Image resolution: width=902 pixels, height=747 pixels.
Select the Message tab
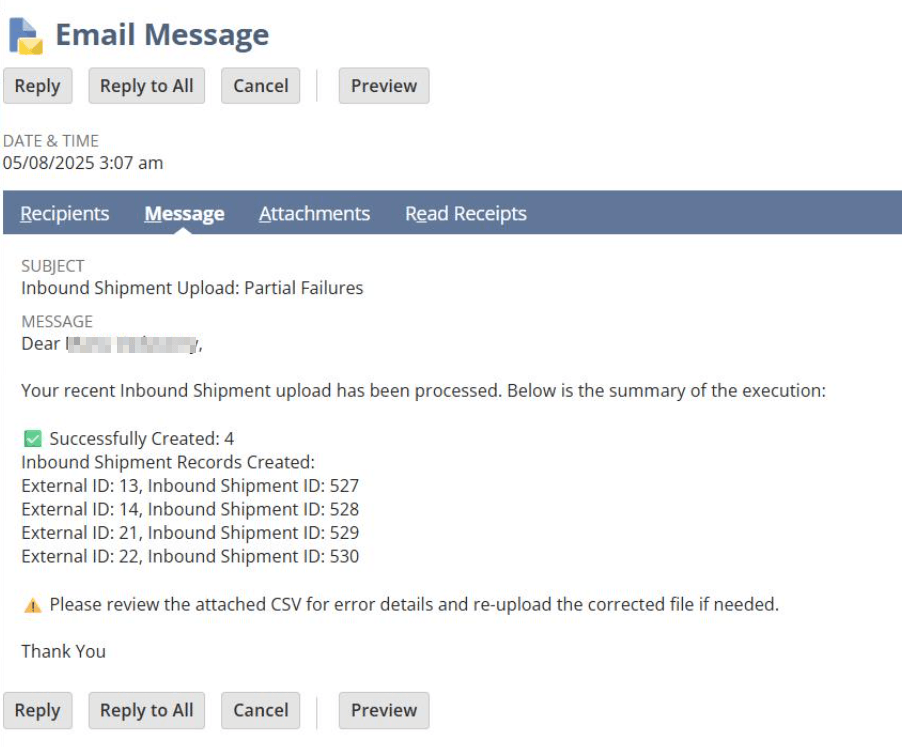tap(184, 214)
